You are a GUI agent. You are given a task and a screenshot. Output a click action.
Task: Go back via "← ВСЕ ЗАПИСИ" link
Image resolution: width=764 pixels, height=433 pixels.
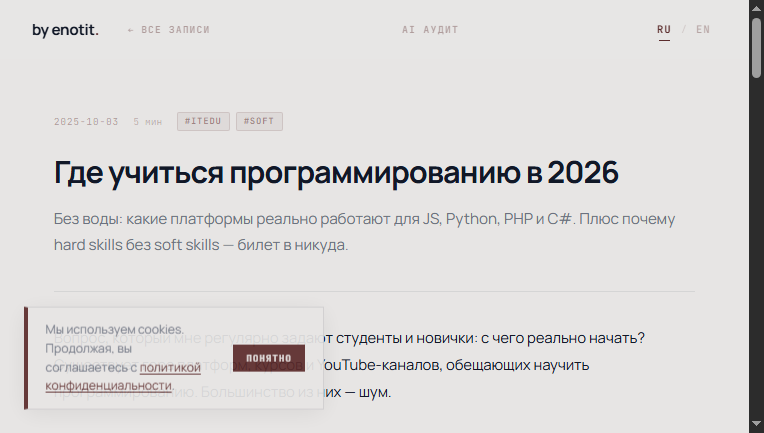pyautogui.click(x=169, y=30)
